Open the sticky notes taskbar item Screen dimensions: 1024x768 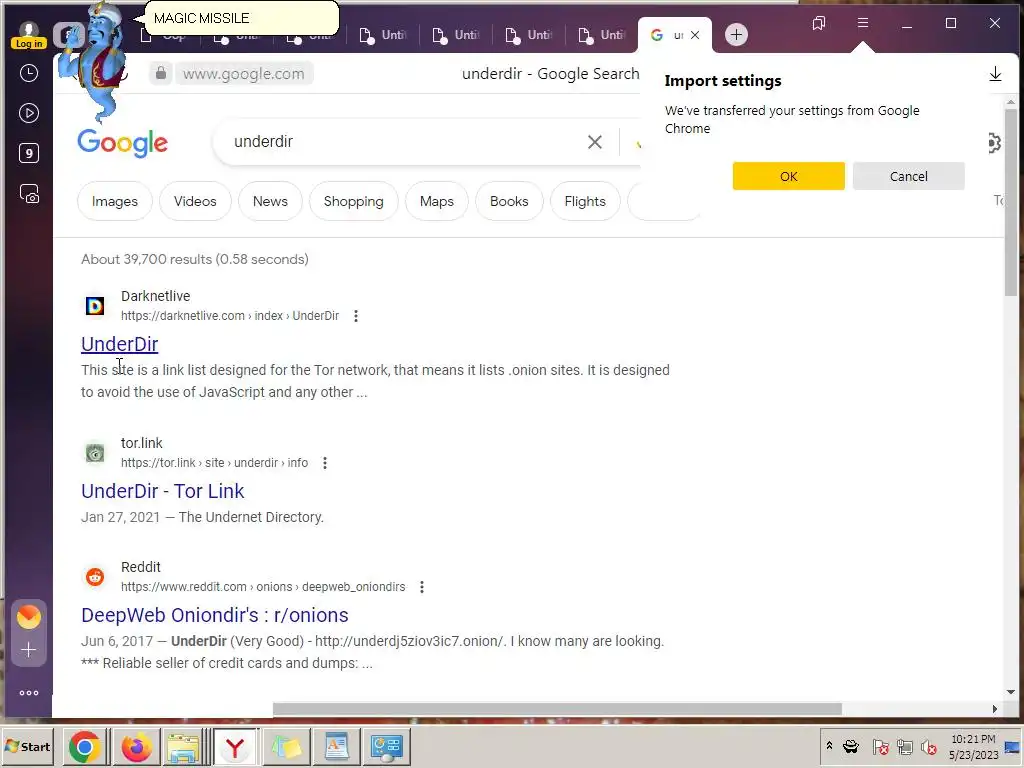point(287,748)
